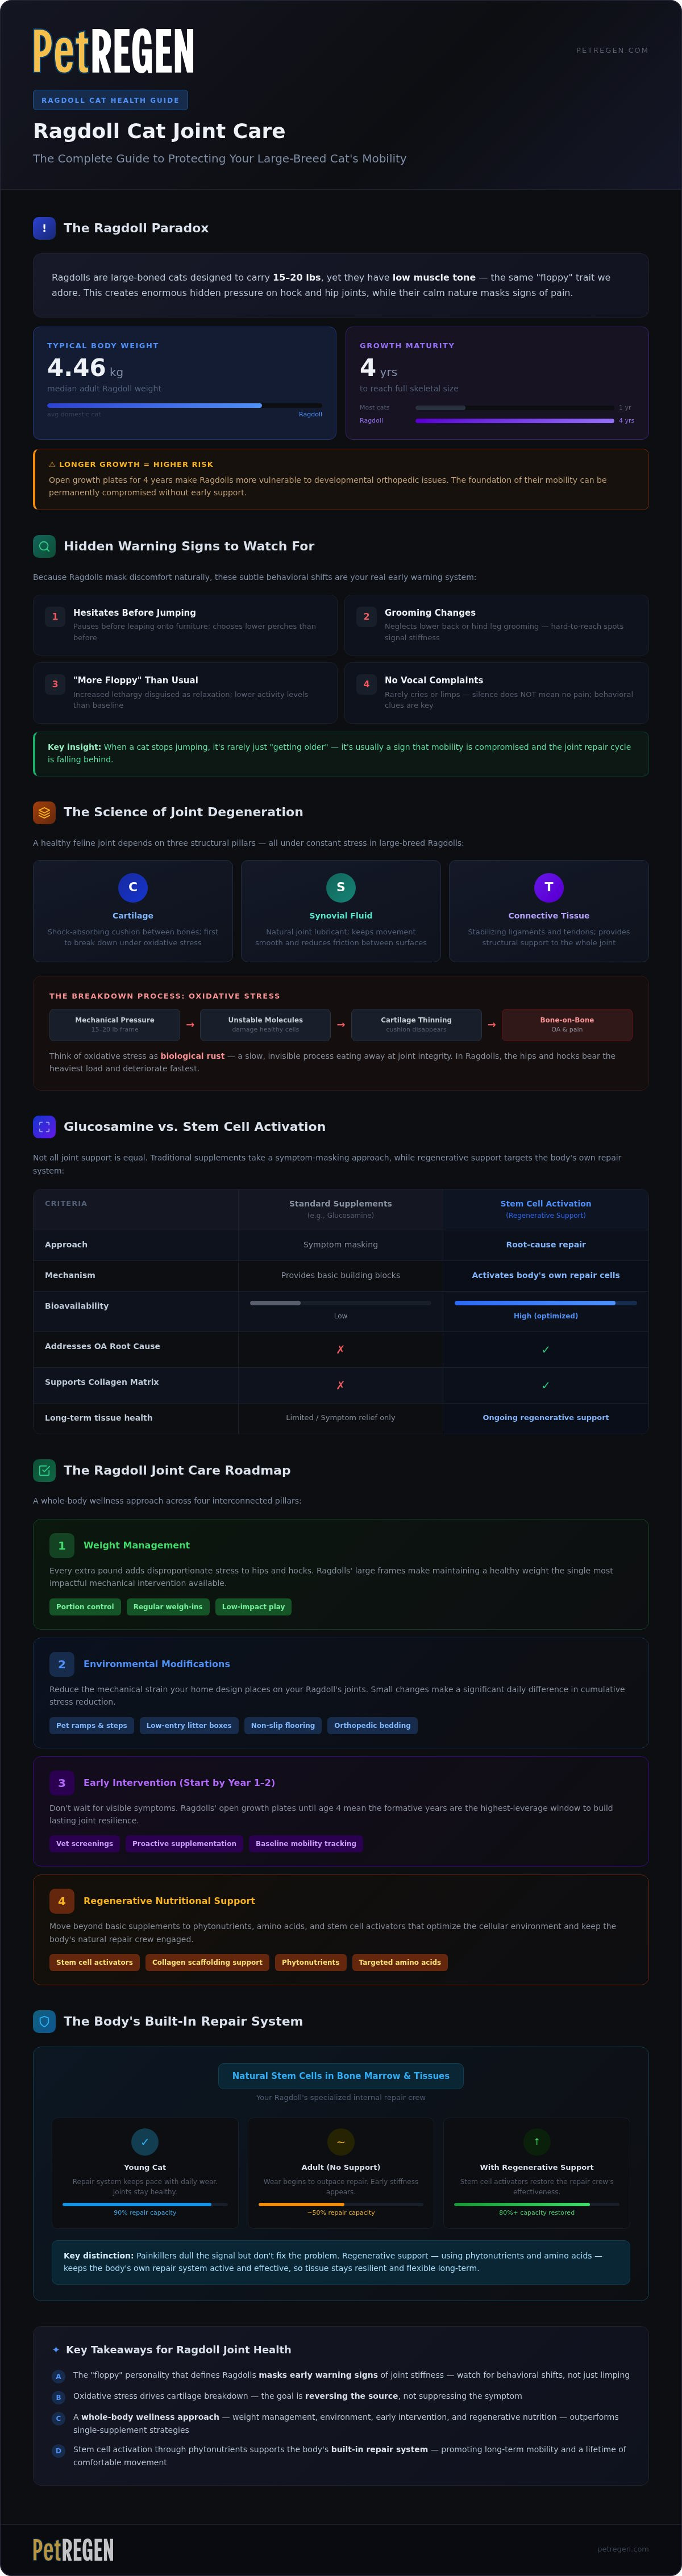Click the Orthopedic bedding tag
682x2576 pixels.
tap(372, 1725)
